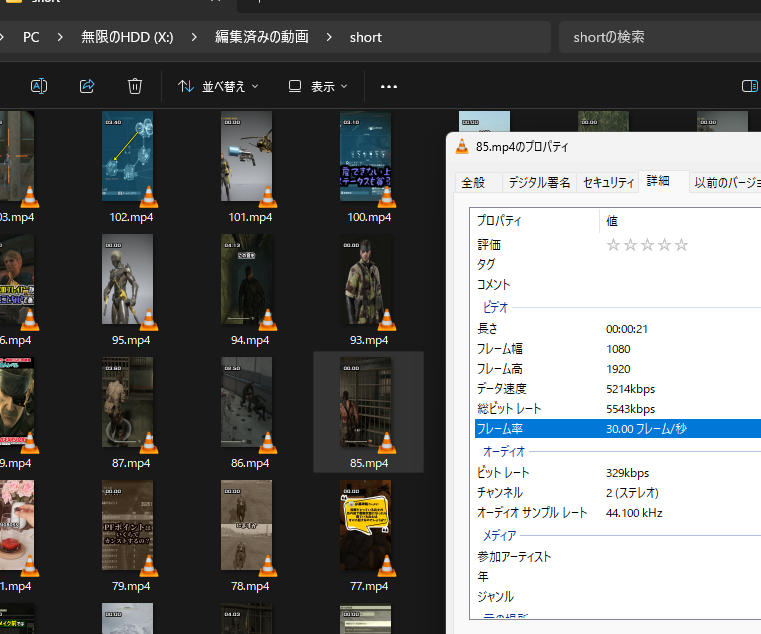
Task: Open the 並べ替え sort dropdown
Action: click(218, 86)
